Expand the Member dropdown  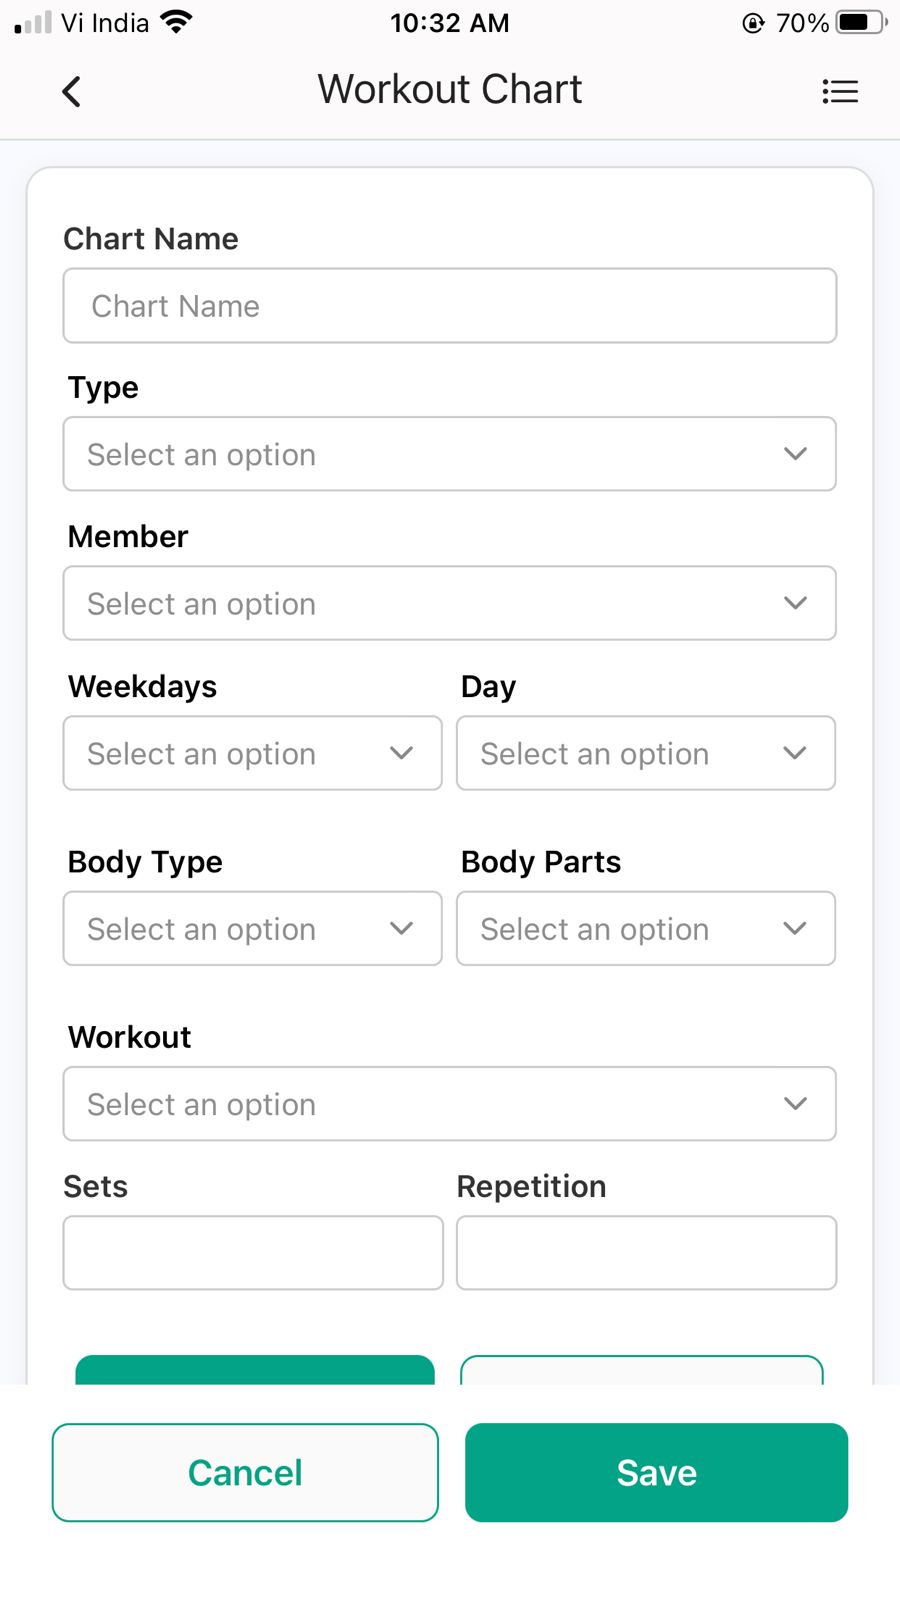(450, 604)
